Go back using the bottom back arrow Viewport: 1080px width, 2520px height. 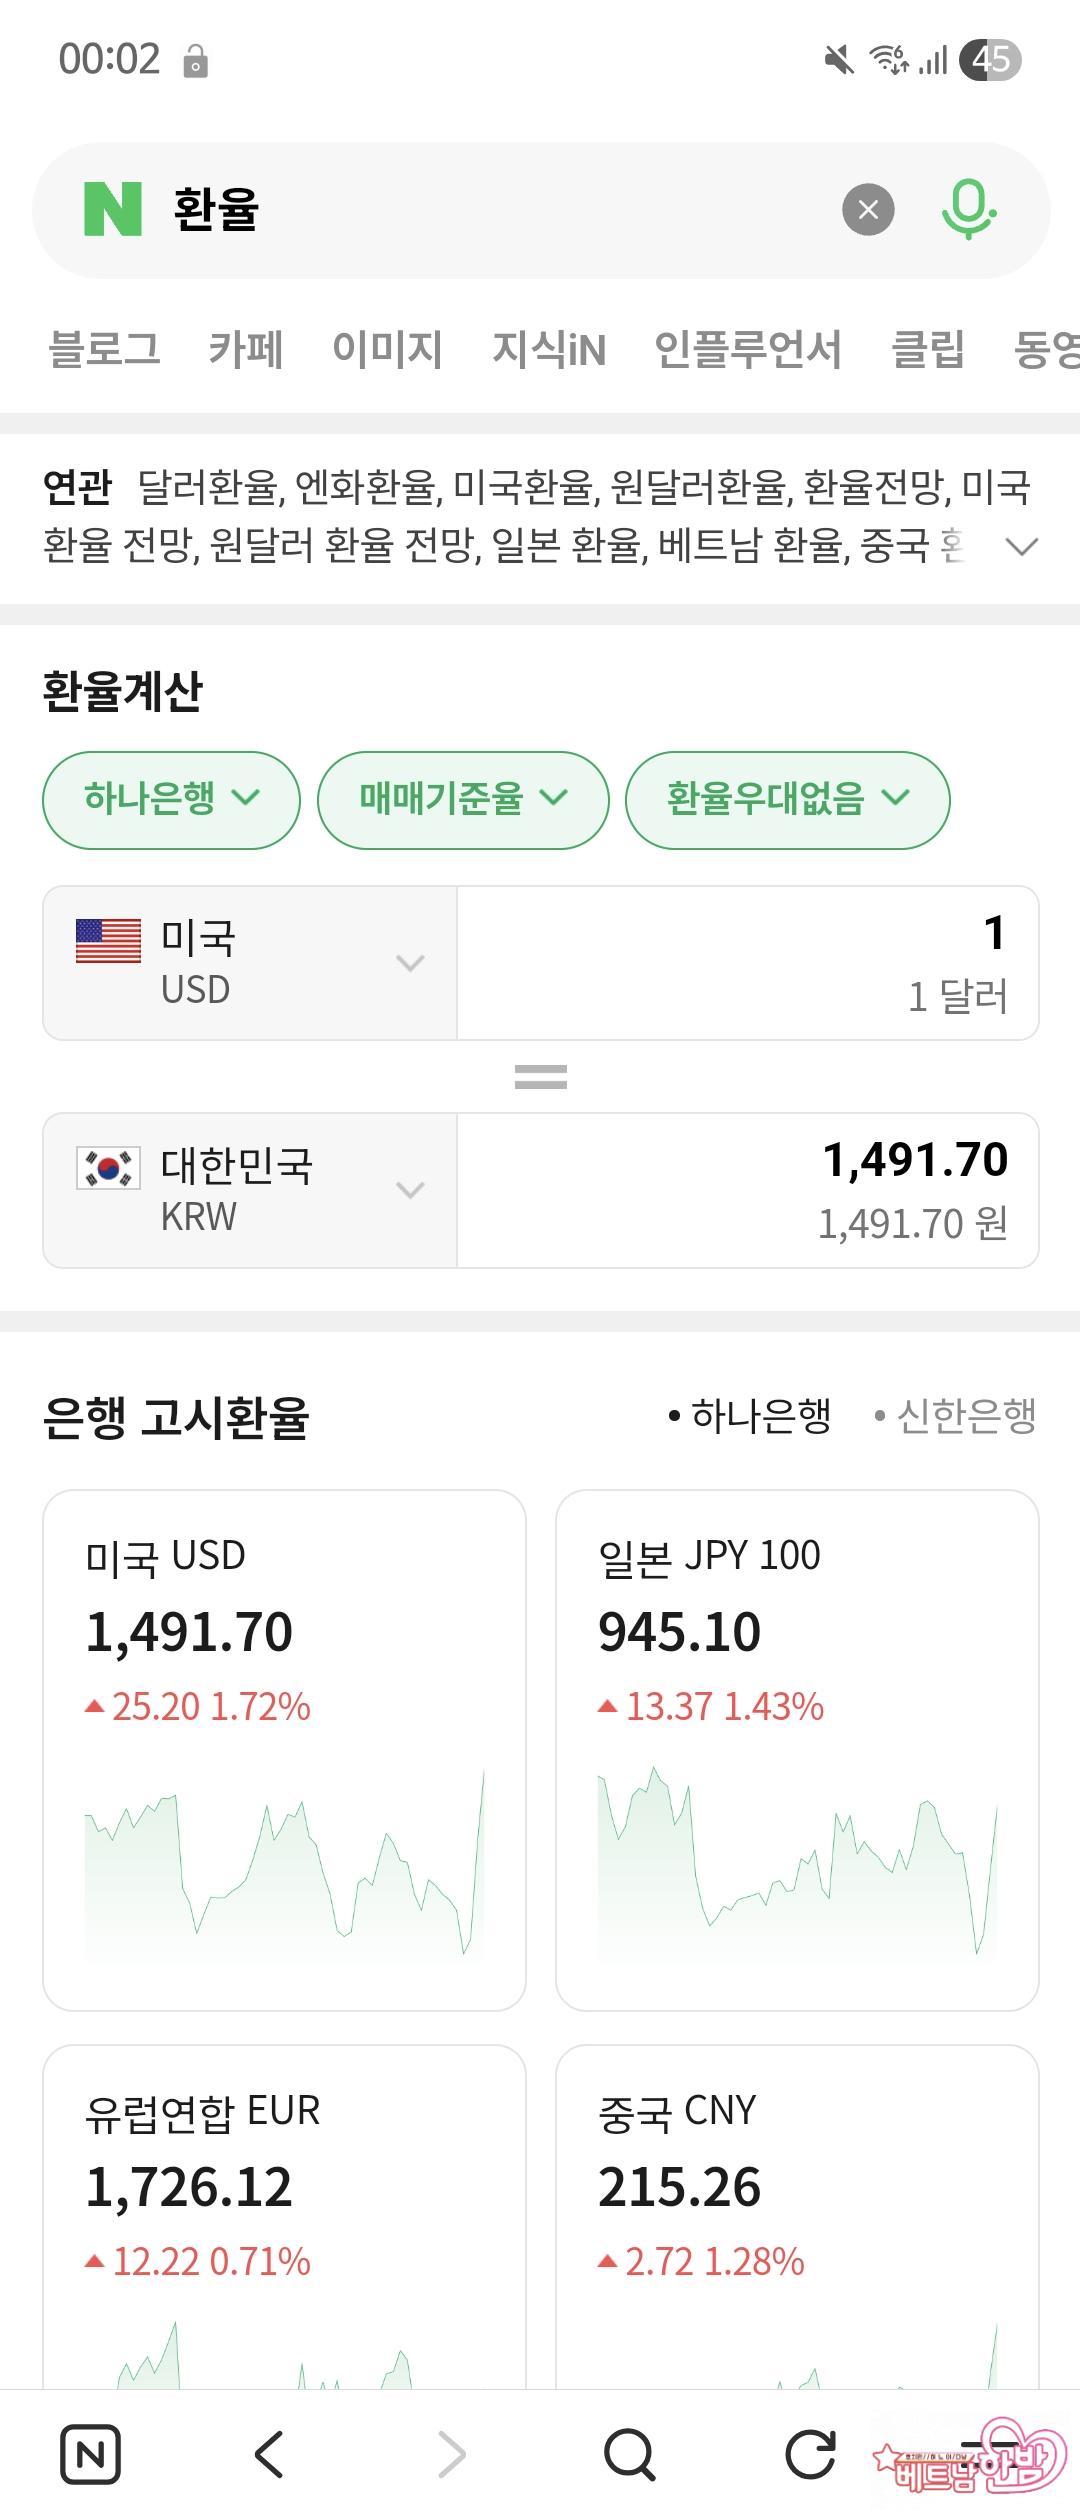(x=270, y=2454)
